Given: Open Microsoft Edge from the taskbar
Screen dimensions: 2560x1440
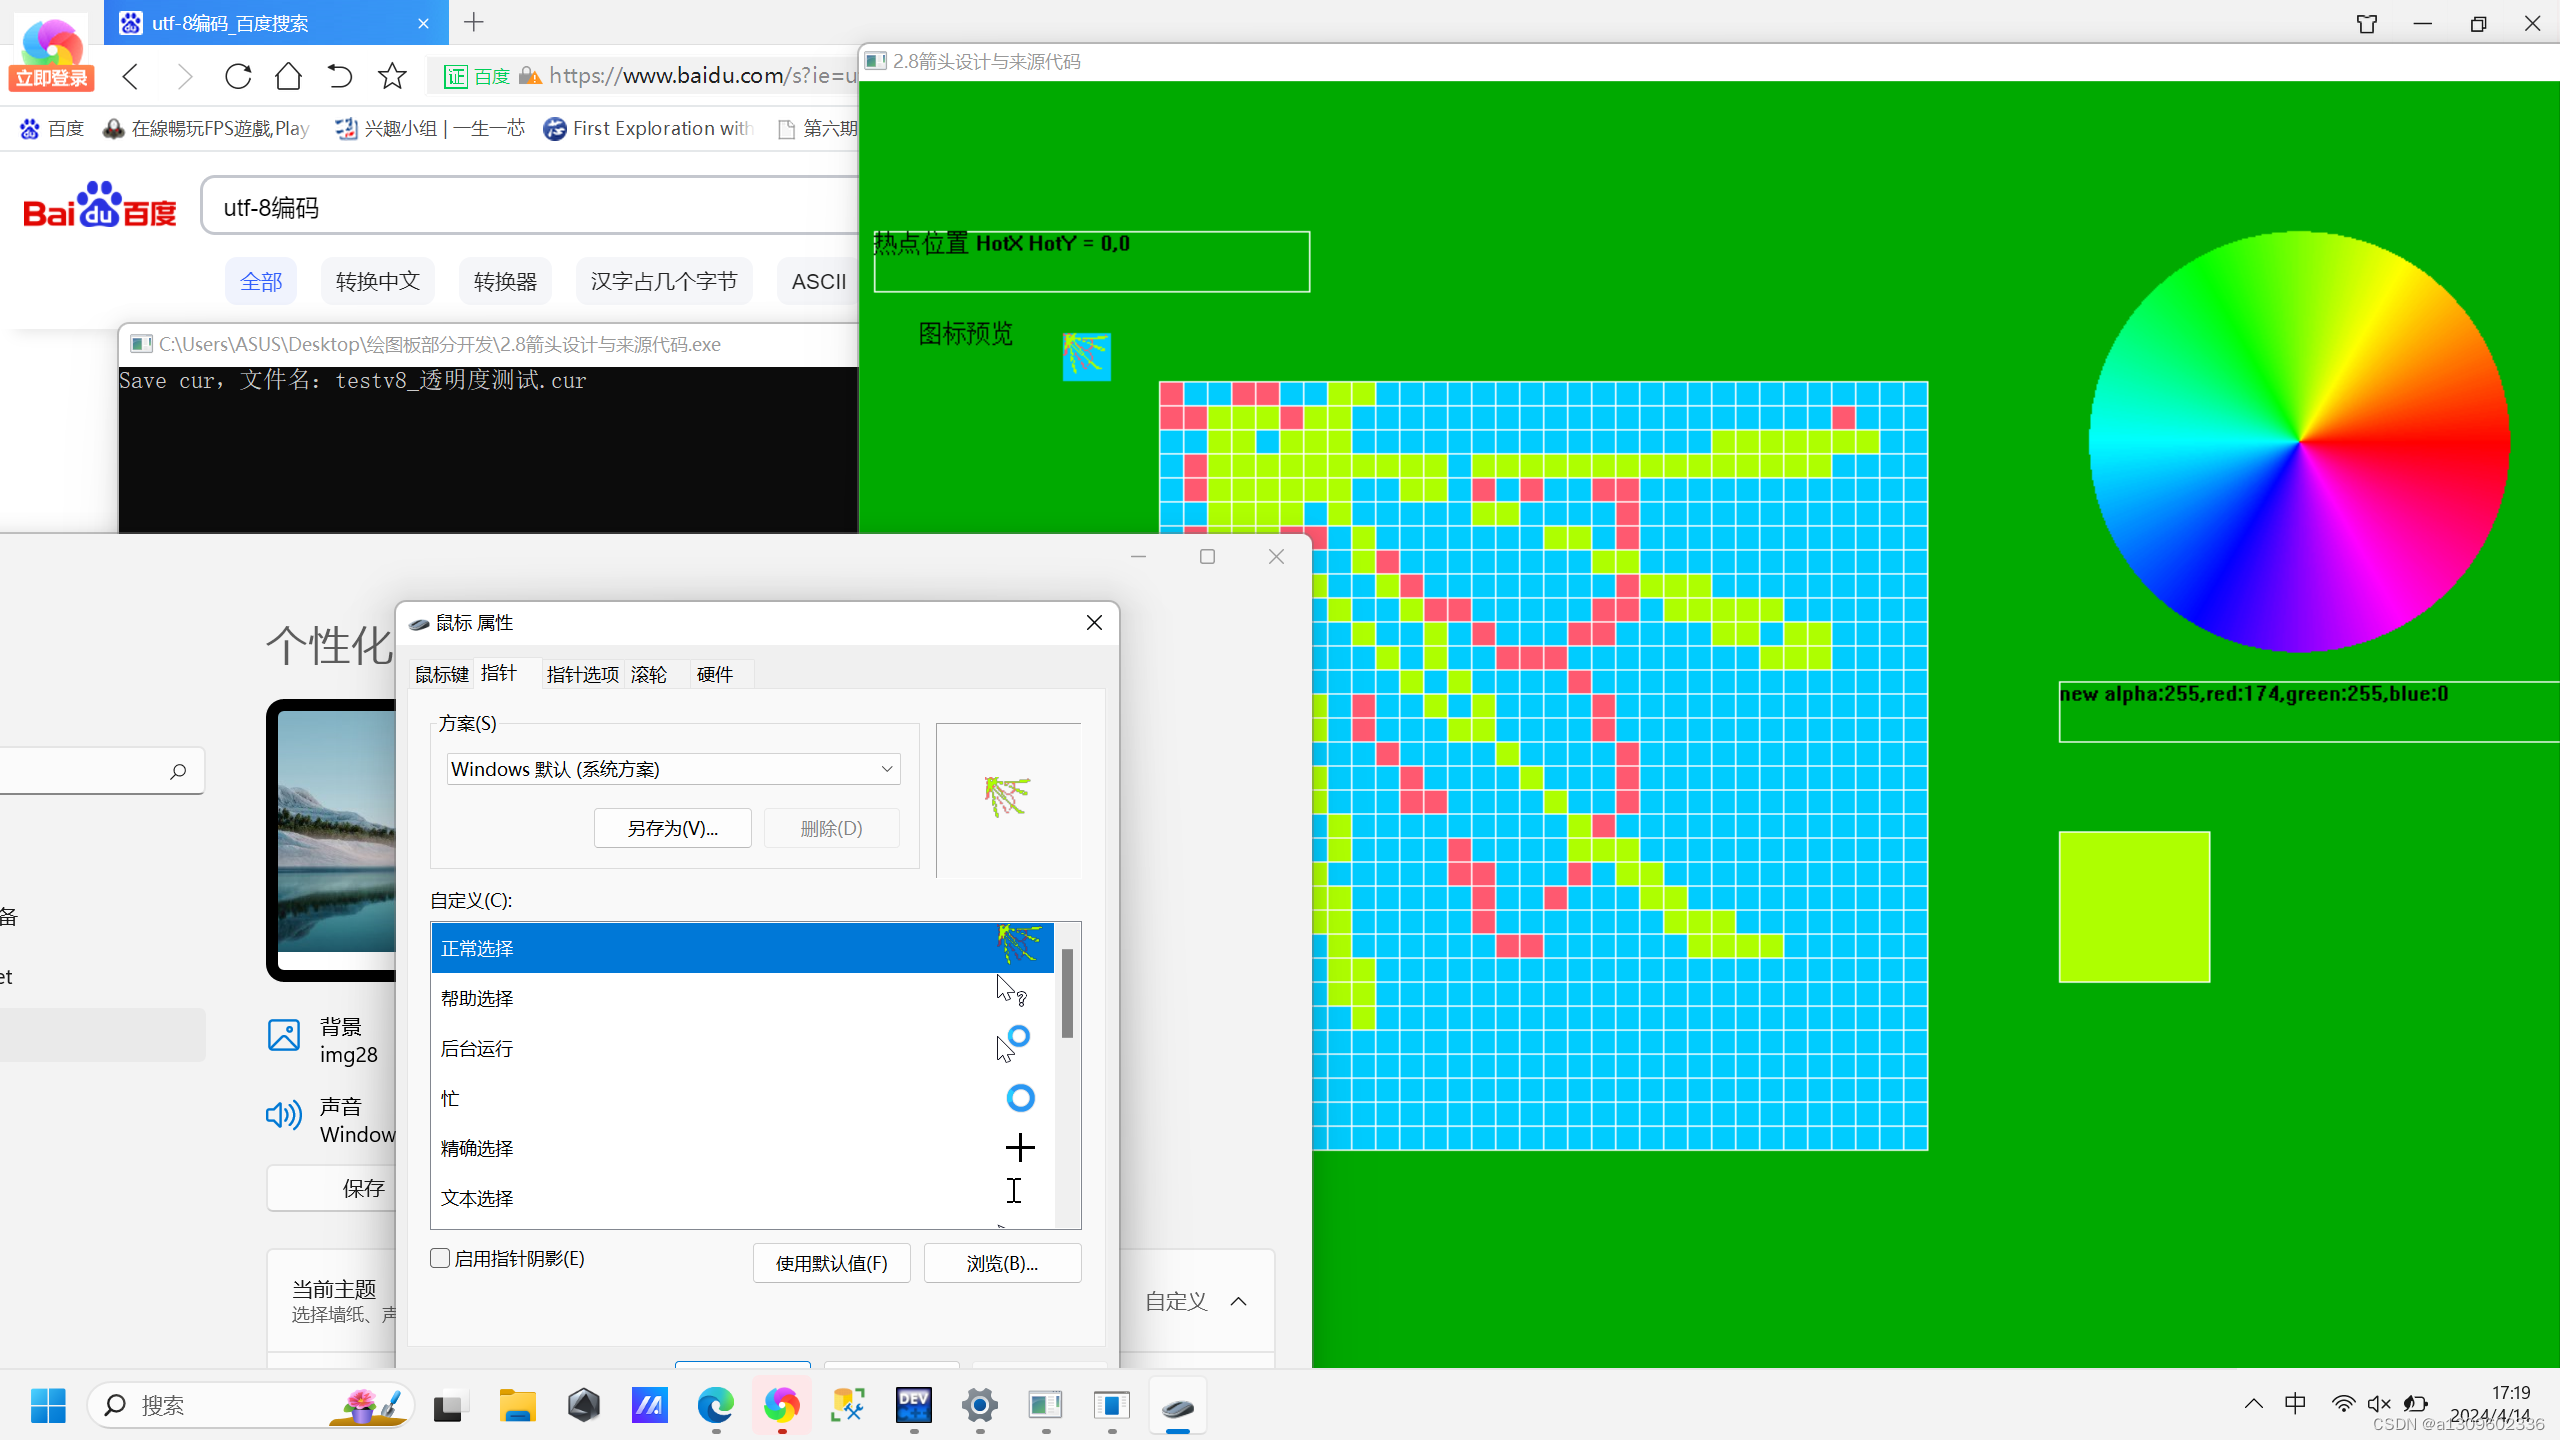Looking at the screenshot, I should pos(715,1405).
